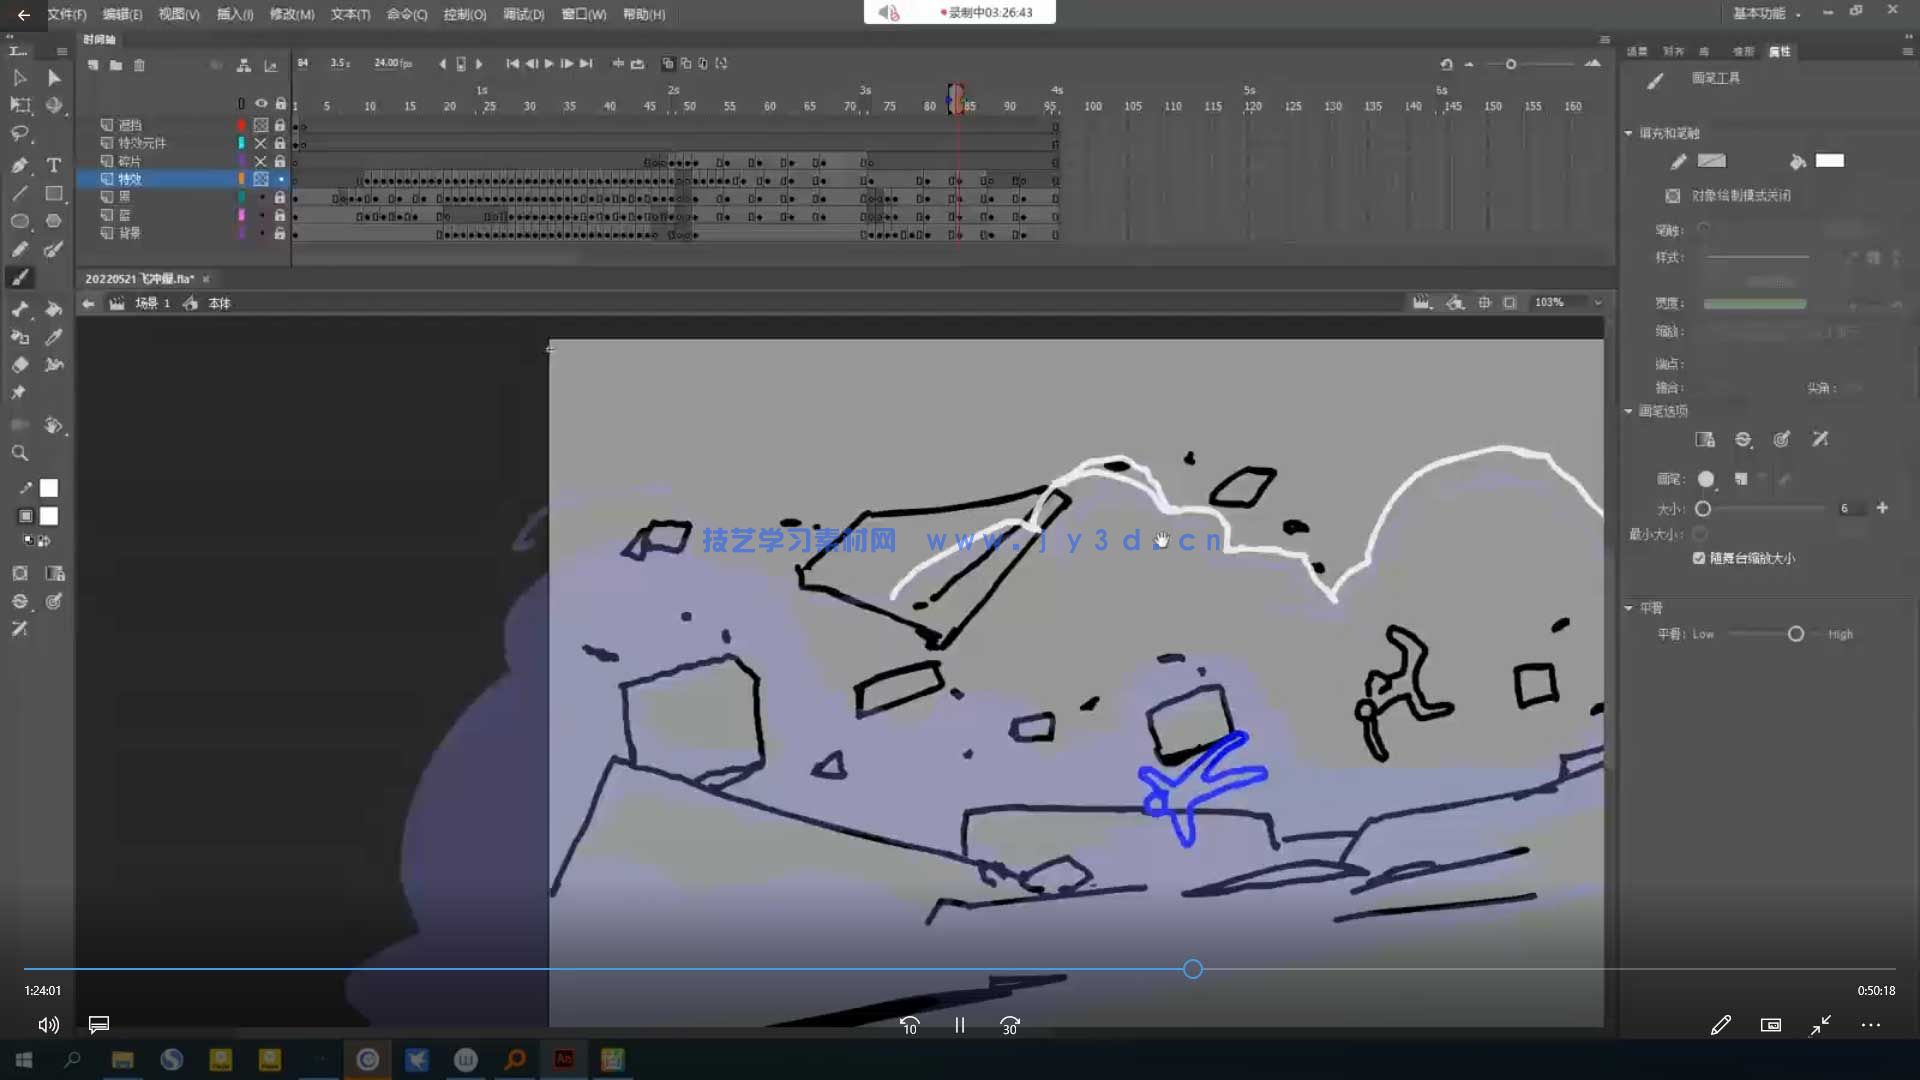Play the timeline animation

(549, 63)
